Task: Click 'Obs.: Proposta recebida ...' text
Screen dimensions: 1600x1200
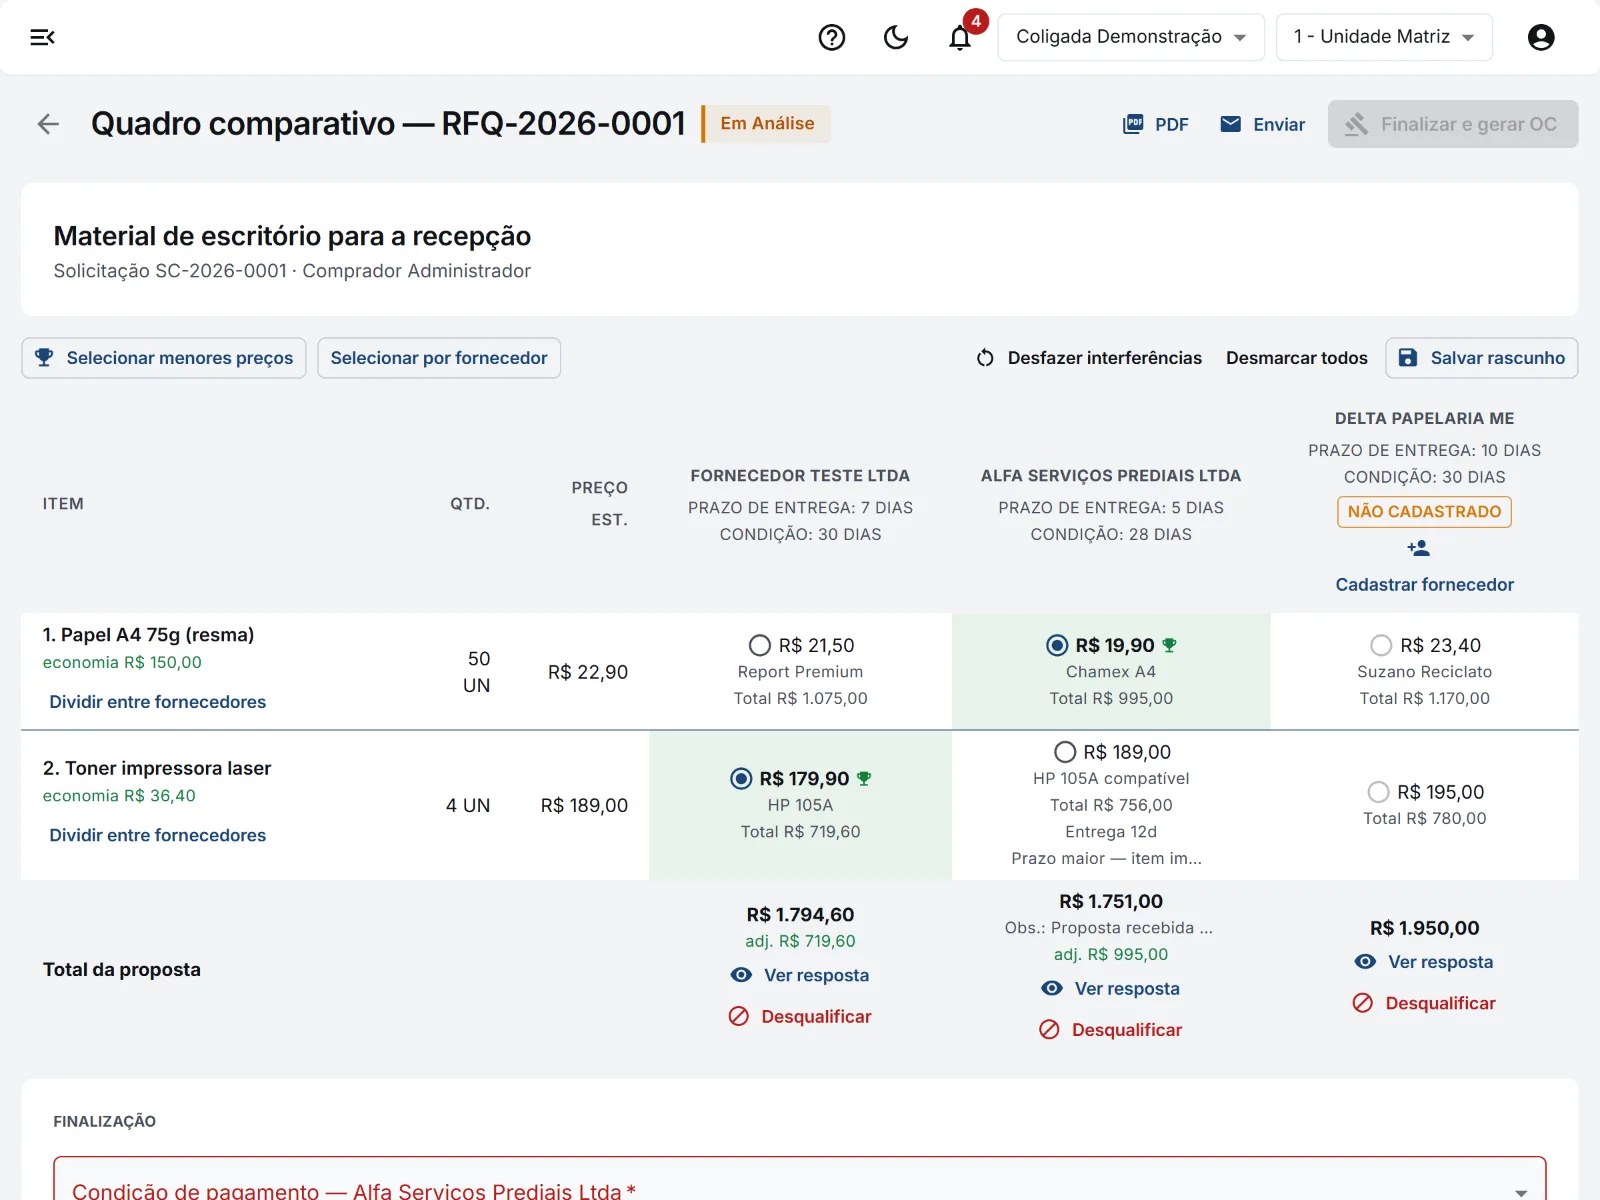Action: [1109, 928]
